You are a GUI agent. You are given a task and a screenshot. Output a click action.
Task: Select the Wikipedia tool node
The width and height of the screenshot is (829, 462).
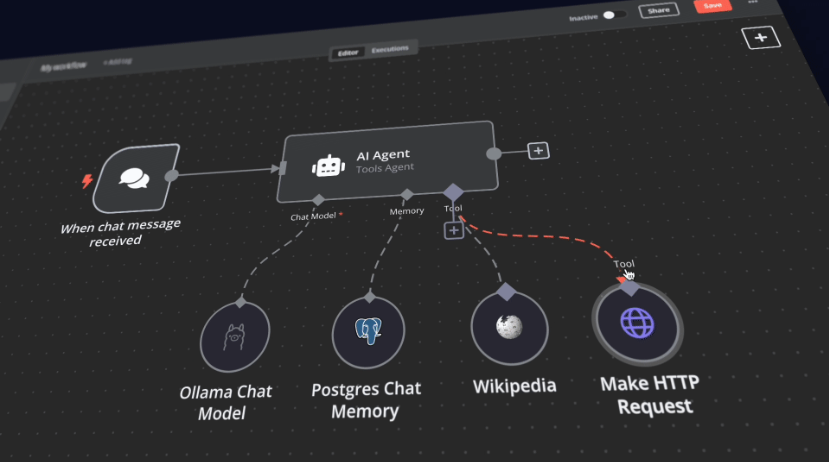[508, 328]
